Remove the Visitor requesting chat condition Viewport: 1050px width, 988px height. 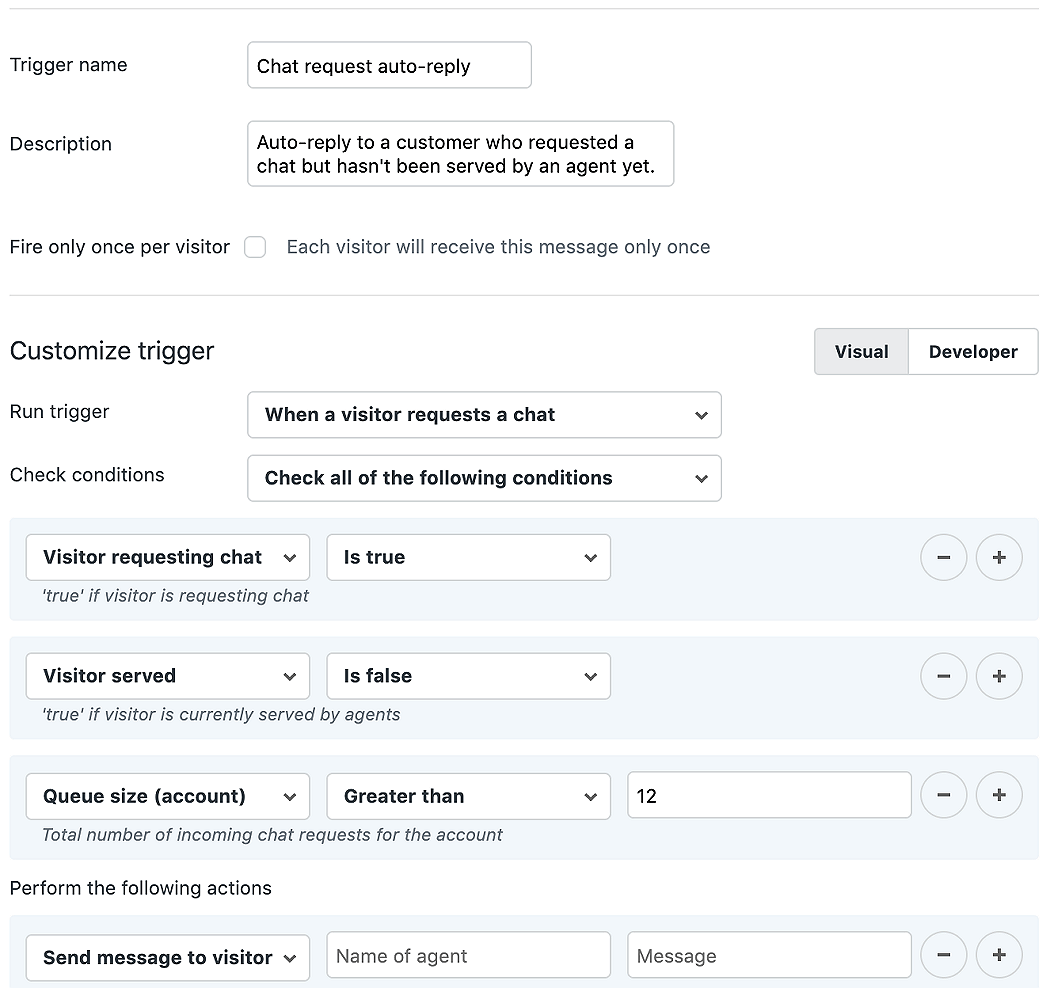[x=943, y=557]
